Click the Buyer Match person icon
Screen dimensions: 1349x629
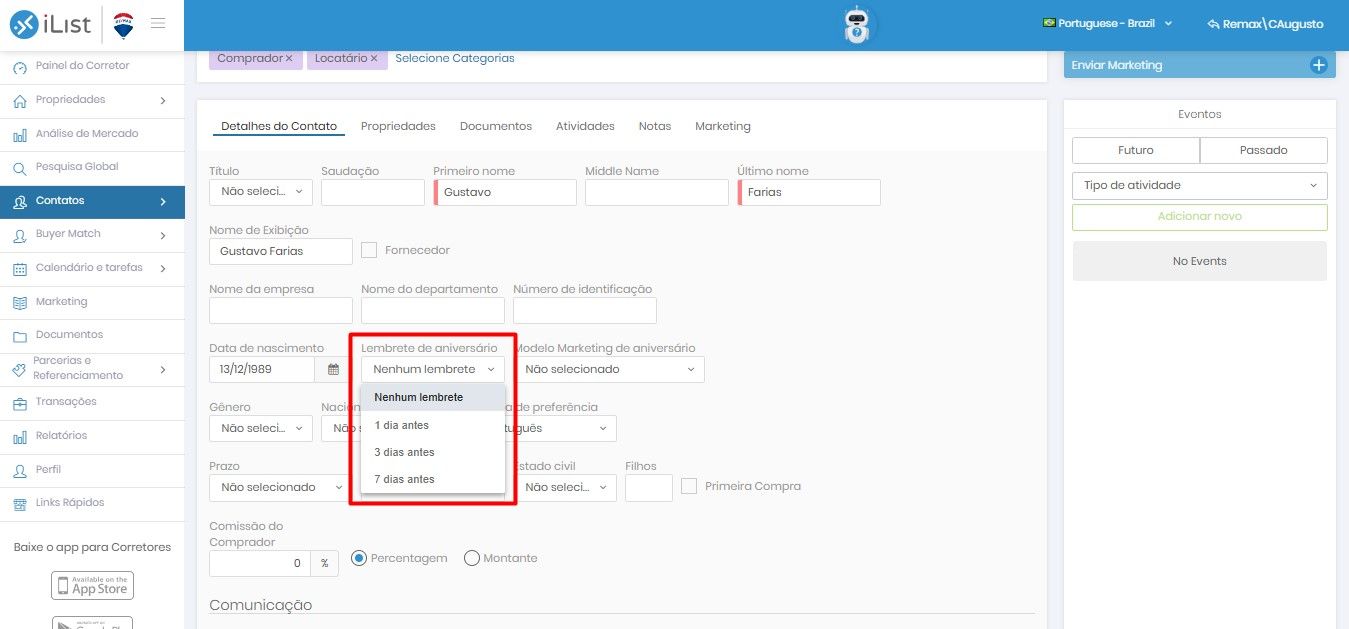point(20,235)
